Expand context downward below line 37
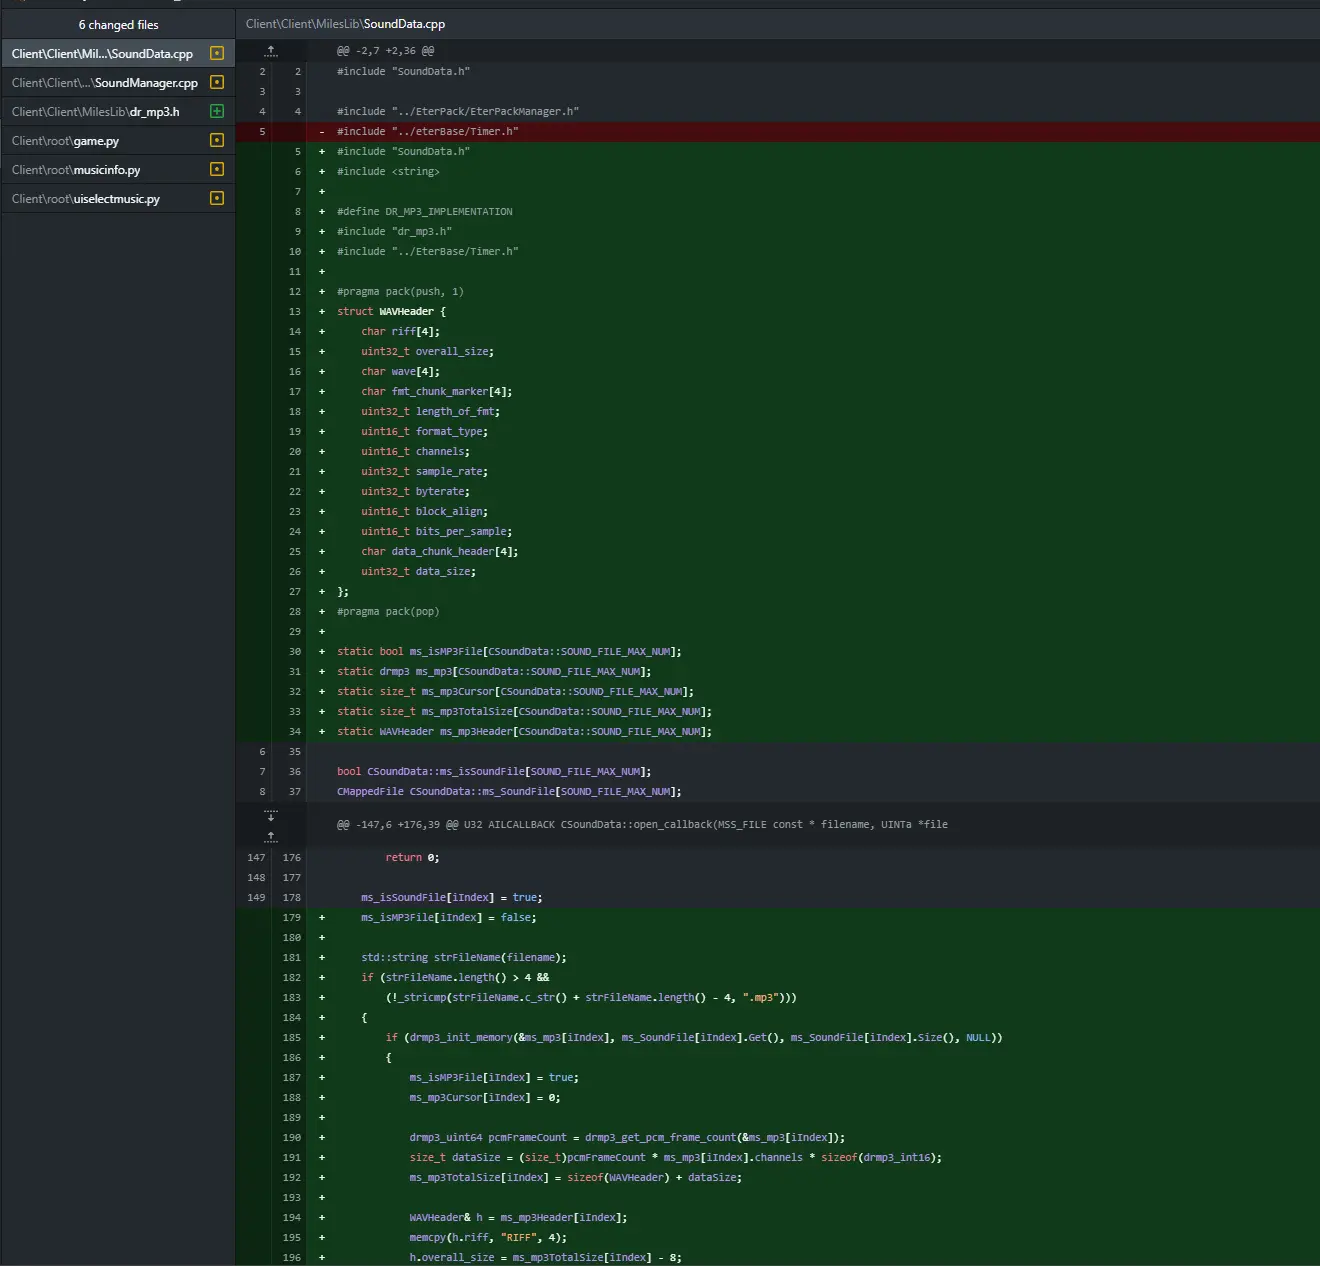The image size is (1320, 1266). (x=271, y=816)
